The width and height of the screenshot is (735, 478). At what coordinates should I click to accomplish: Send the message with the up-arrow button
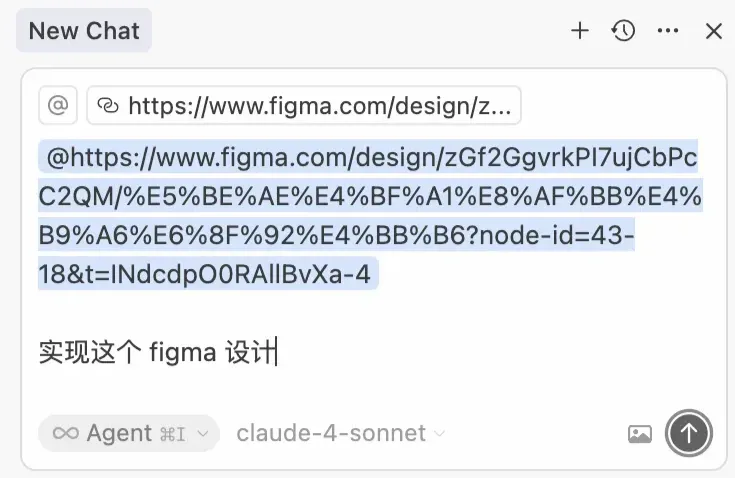click(x=689, y=433)
